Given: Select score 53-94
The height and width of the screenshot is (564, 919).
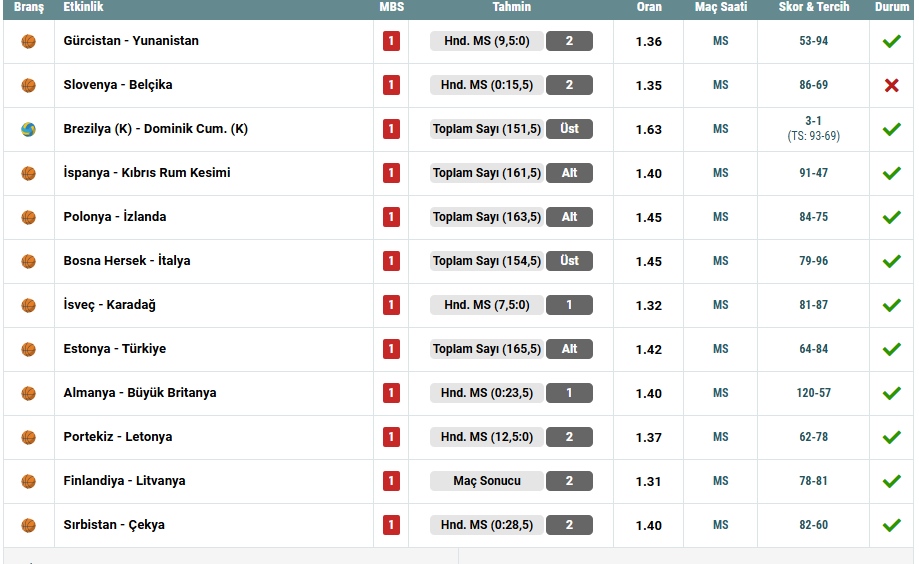Looking at the screenshot, I should click(x=814, y=41).
